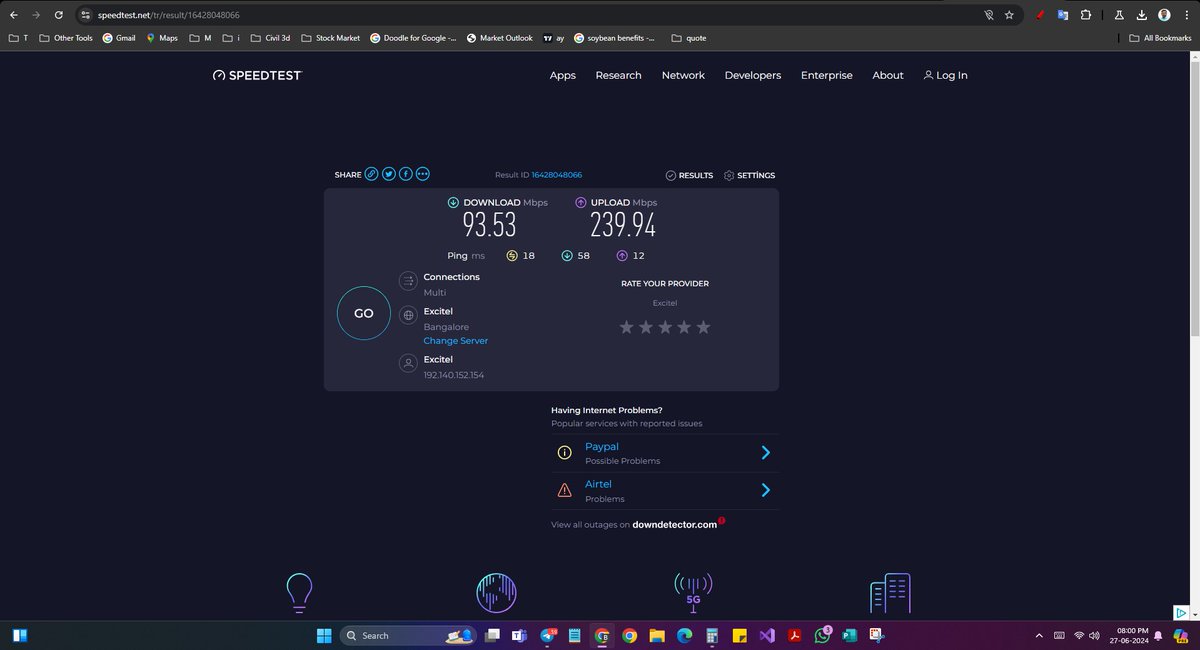
Task: Open Other Tools bookmark folder
Action: pyautogui.click(x=65, y=38)
